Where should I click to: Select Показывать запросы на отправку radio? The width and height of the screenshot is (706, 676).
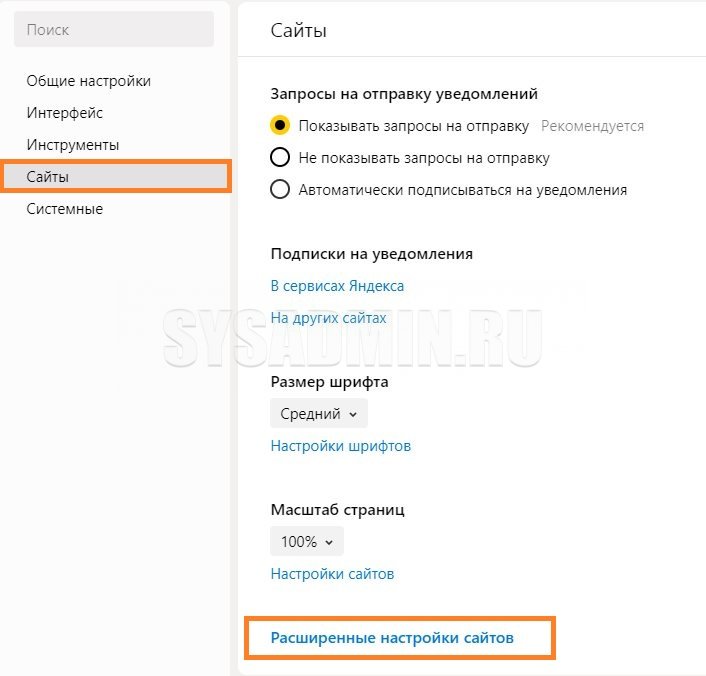tap(281, 126)
